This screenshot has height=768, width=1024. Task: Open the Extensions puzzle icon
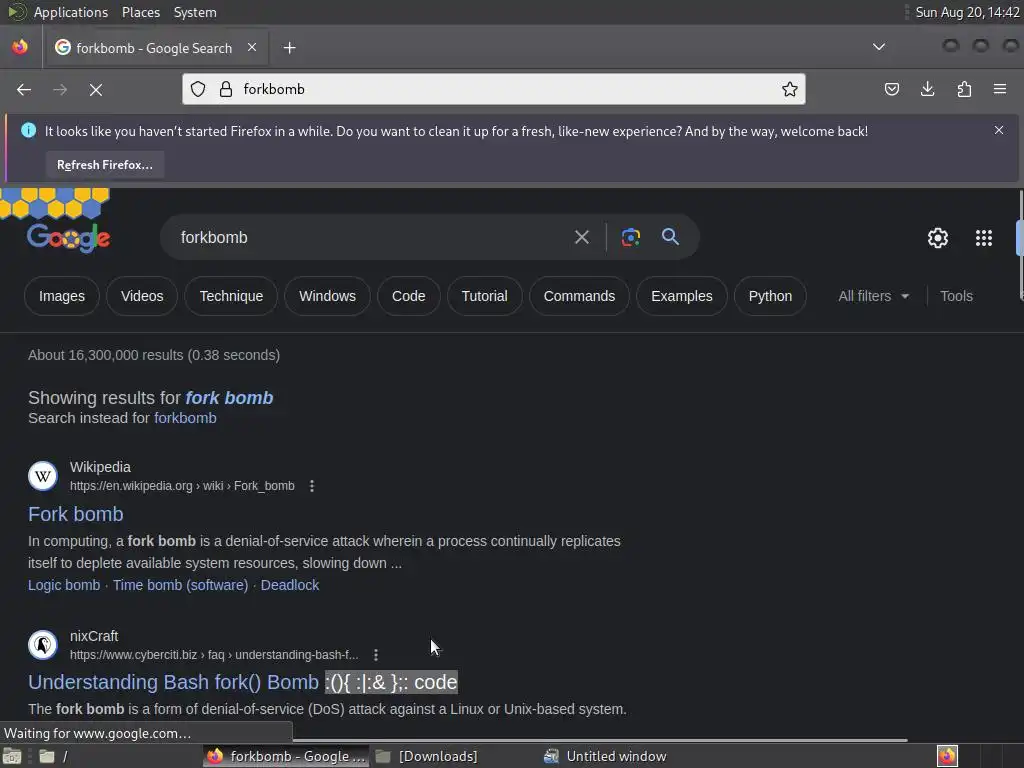[x=964, y=89]
